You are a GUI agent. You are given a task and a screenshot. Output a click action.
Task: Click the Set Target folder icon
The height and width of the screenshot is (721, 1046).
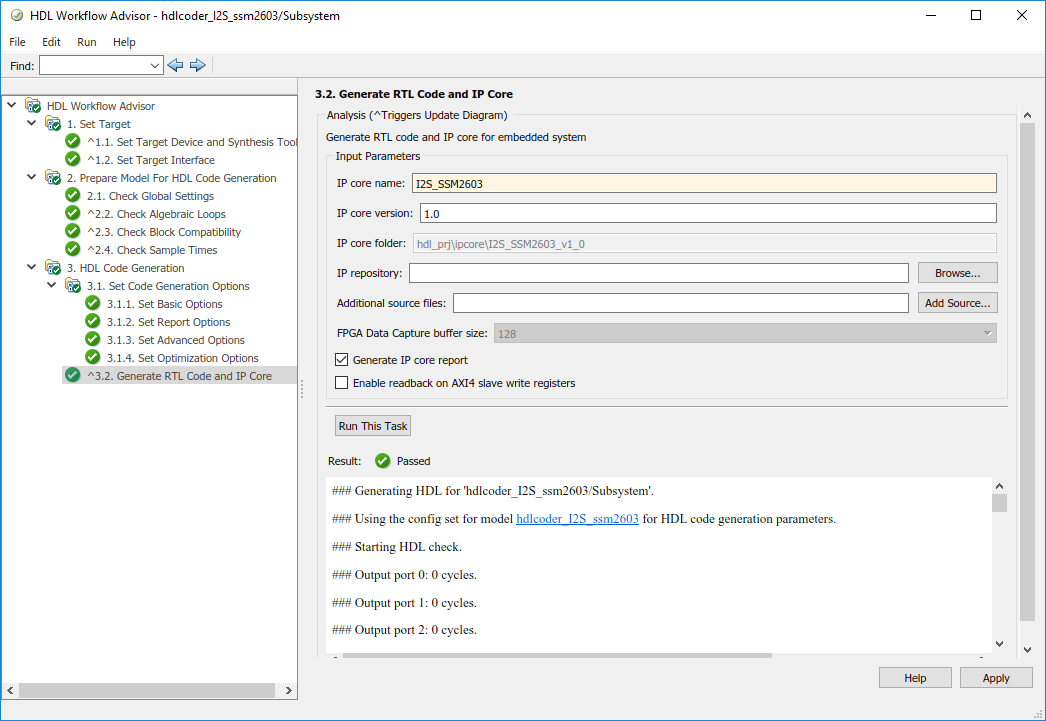[x=53, y=124]
